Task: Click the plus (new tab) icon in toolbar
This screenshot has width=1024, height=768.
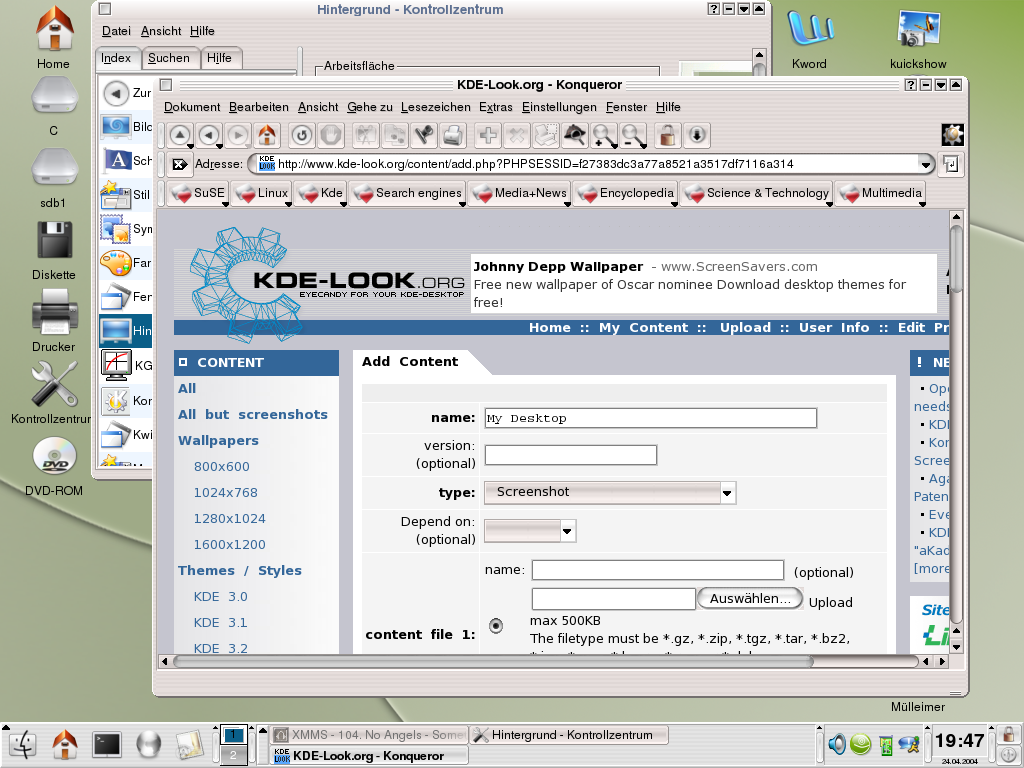Action: tap(488, 135)
